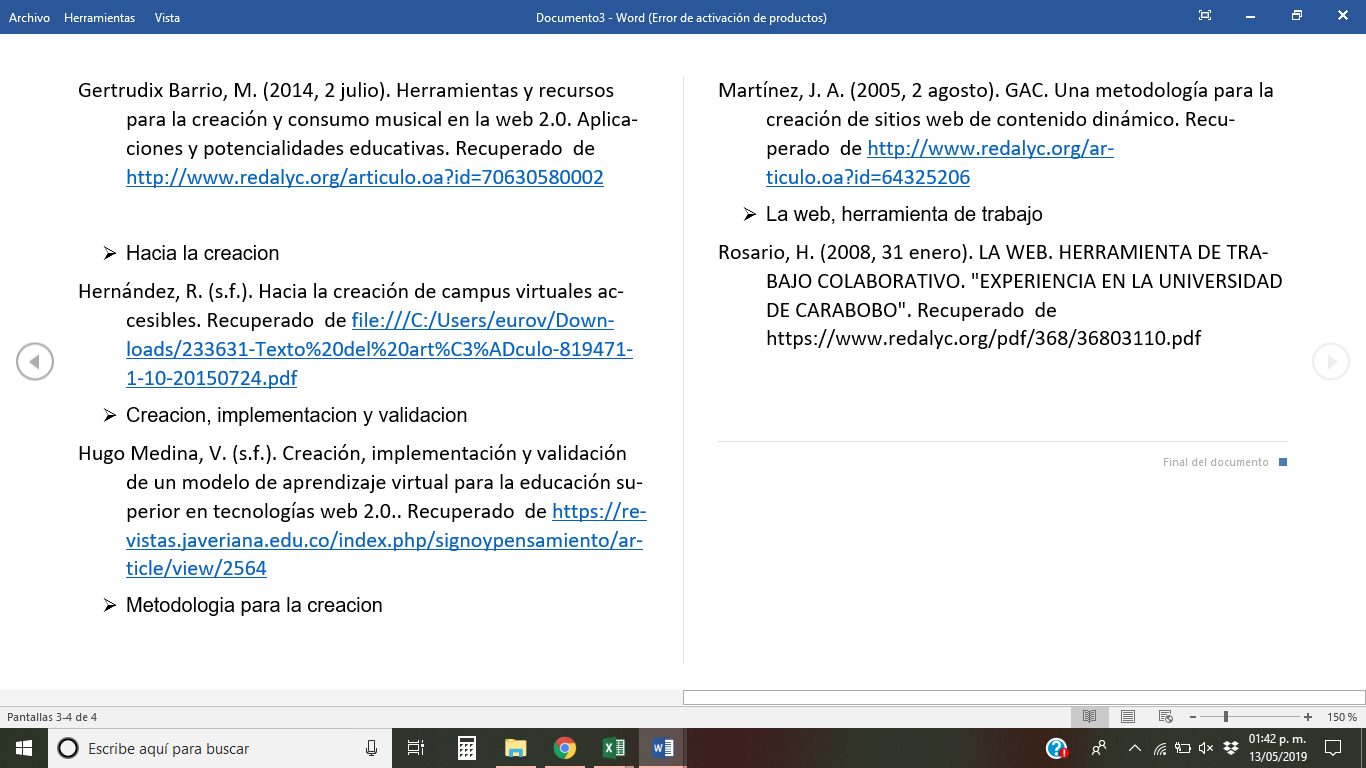Viewport: 1366px width, 768px height.
Task: Open the redalyc articulo id=70630580002 link
Action: click(x=364, y=178)
